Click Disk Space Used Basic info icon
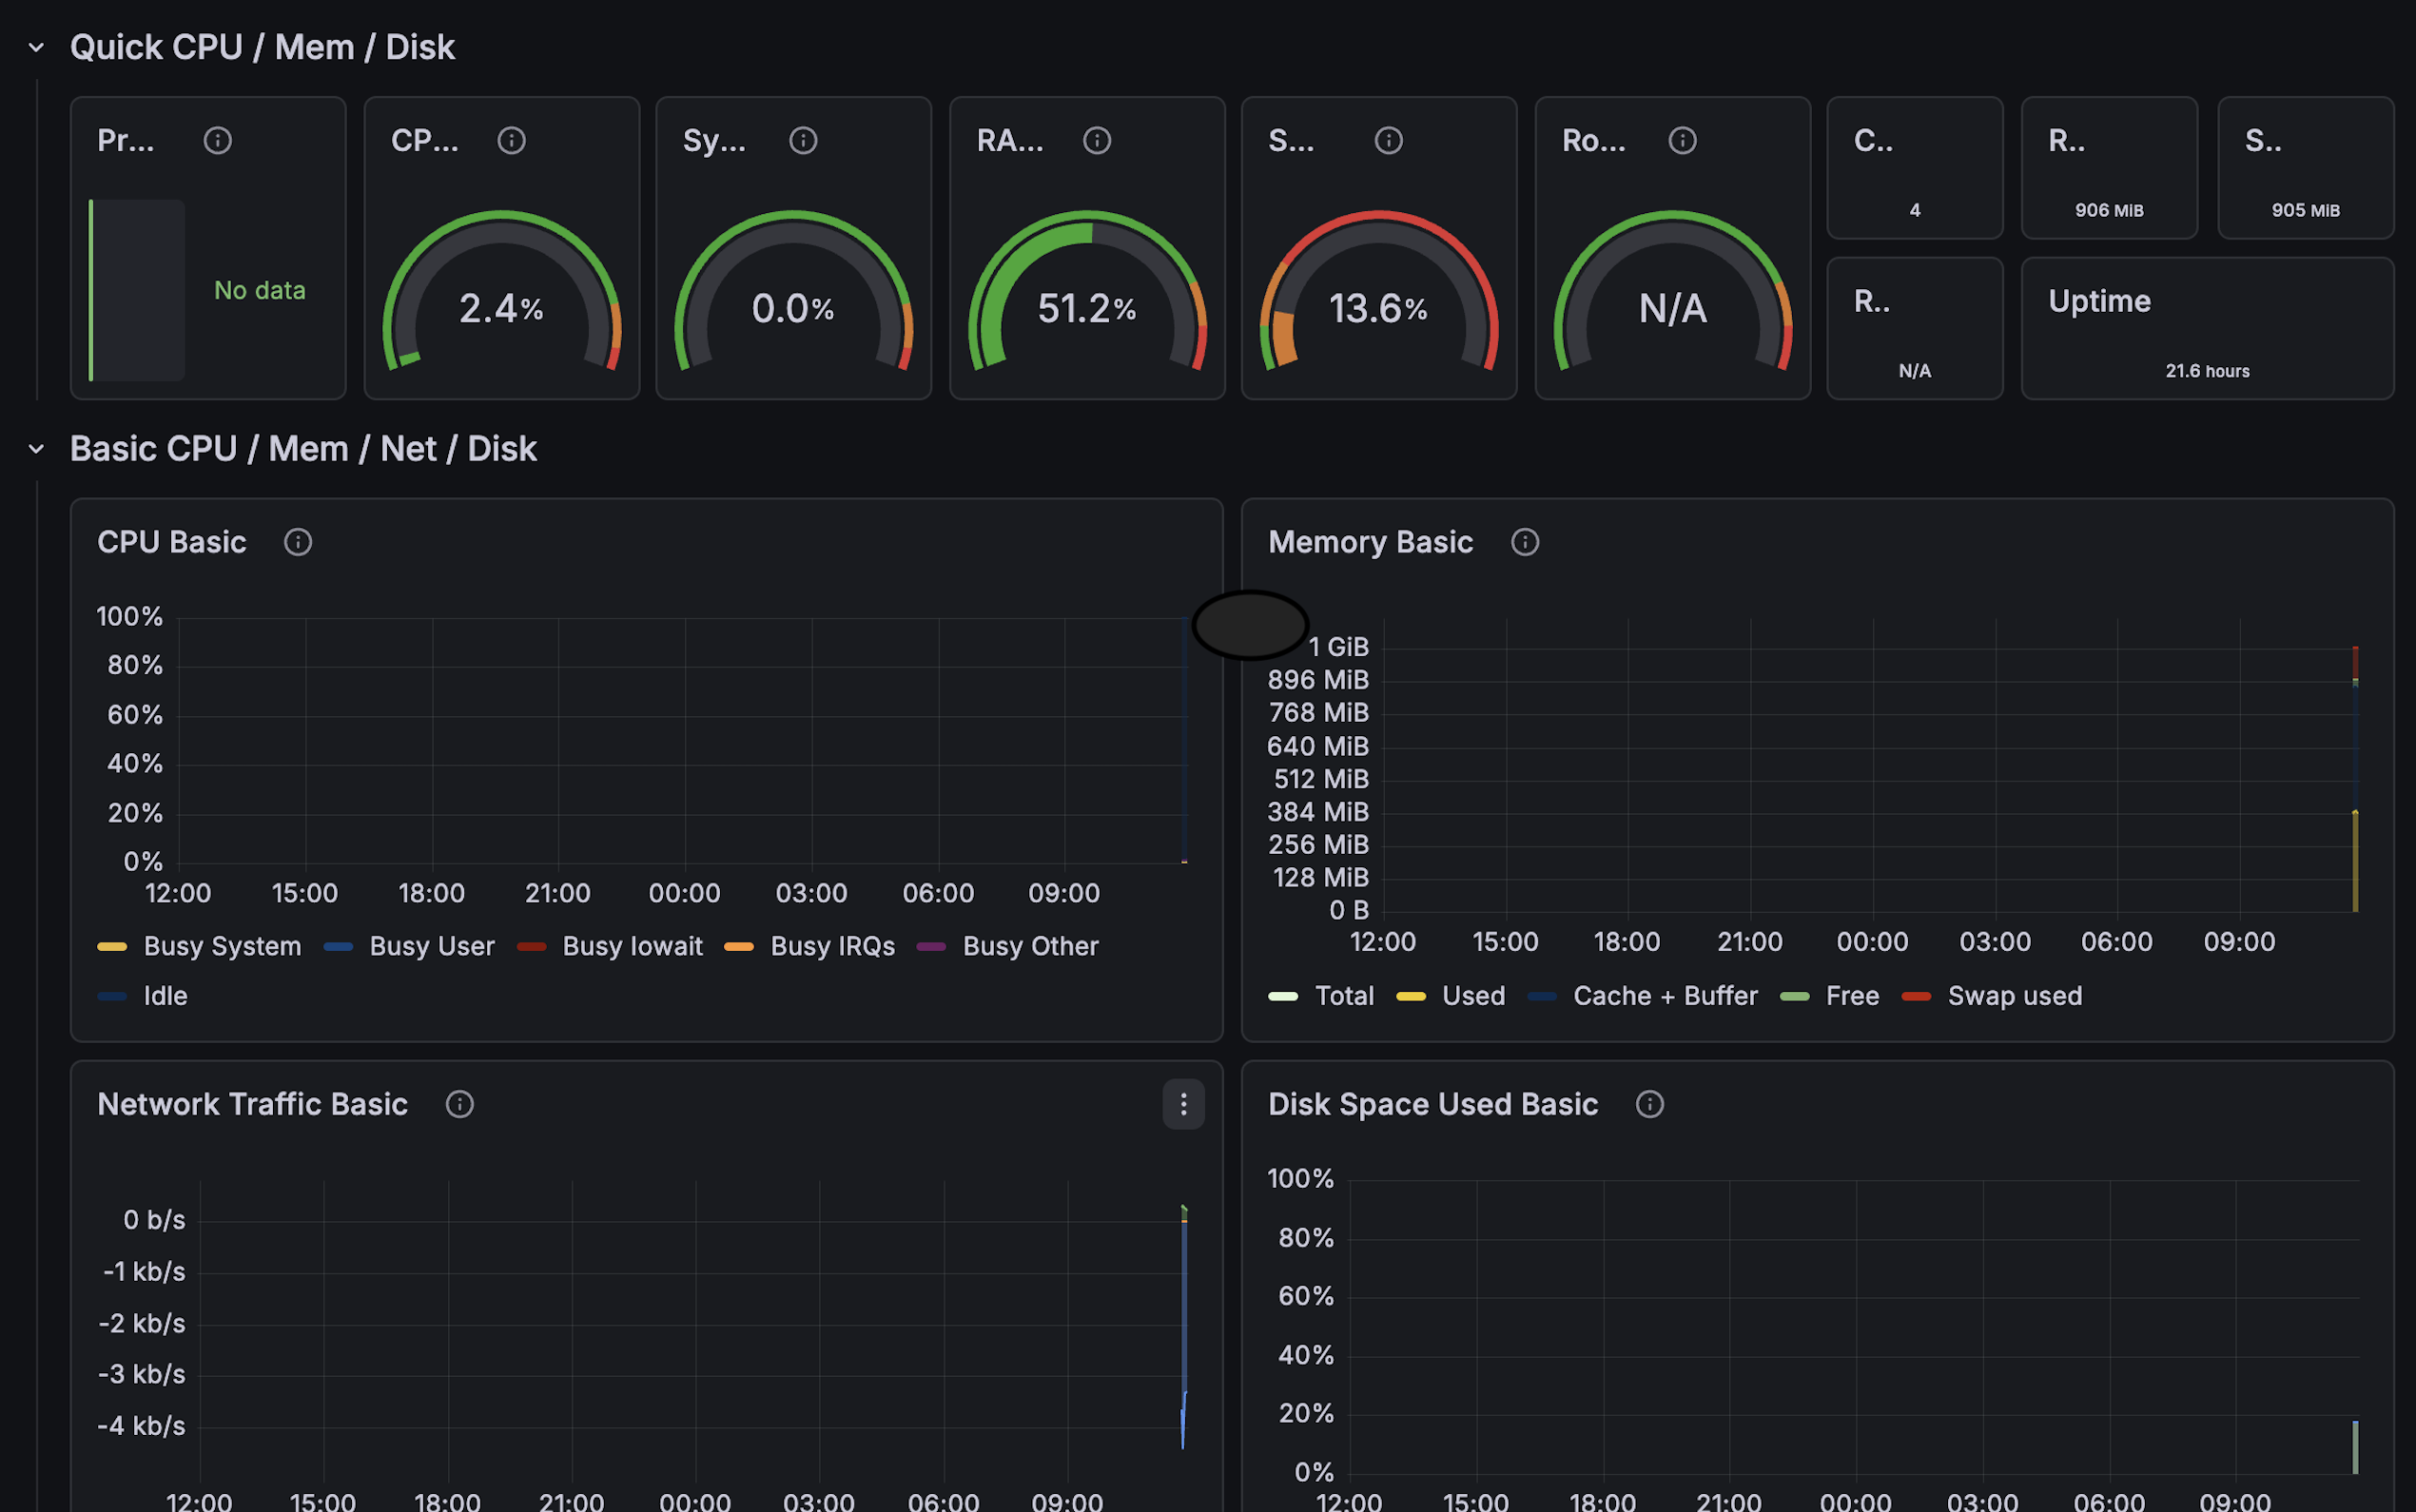 [x=1650, y=1104]
